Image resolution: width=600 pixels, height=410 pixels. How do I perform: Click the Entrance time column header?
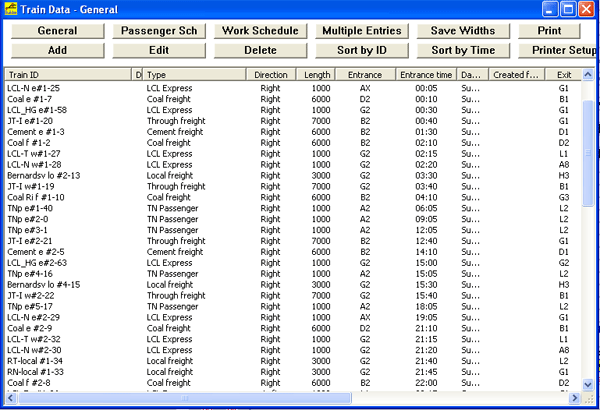click(426, 75)
